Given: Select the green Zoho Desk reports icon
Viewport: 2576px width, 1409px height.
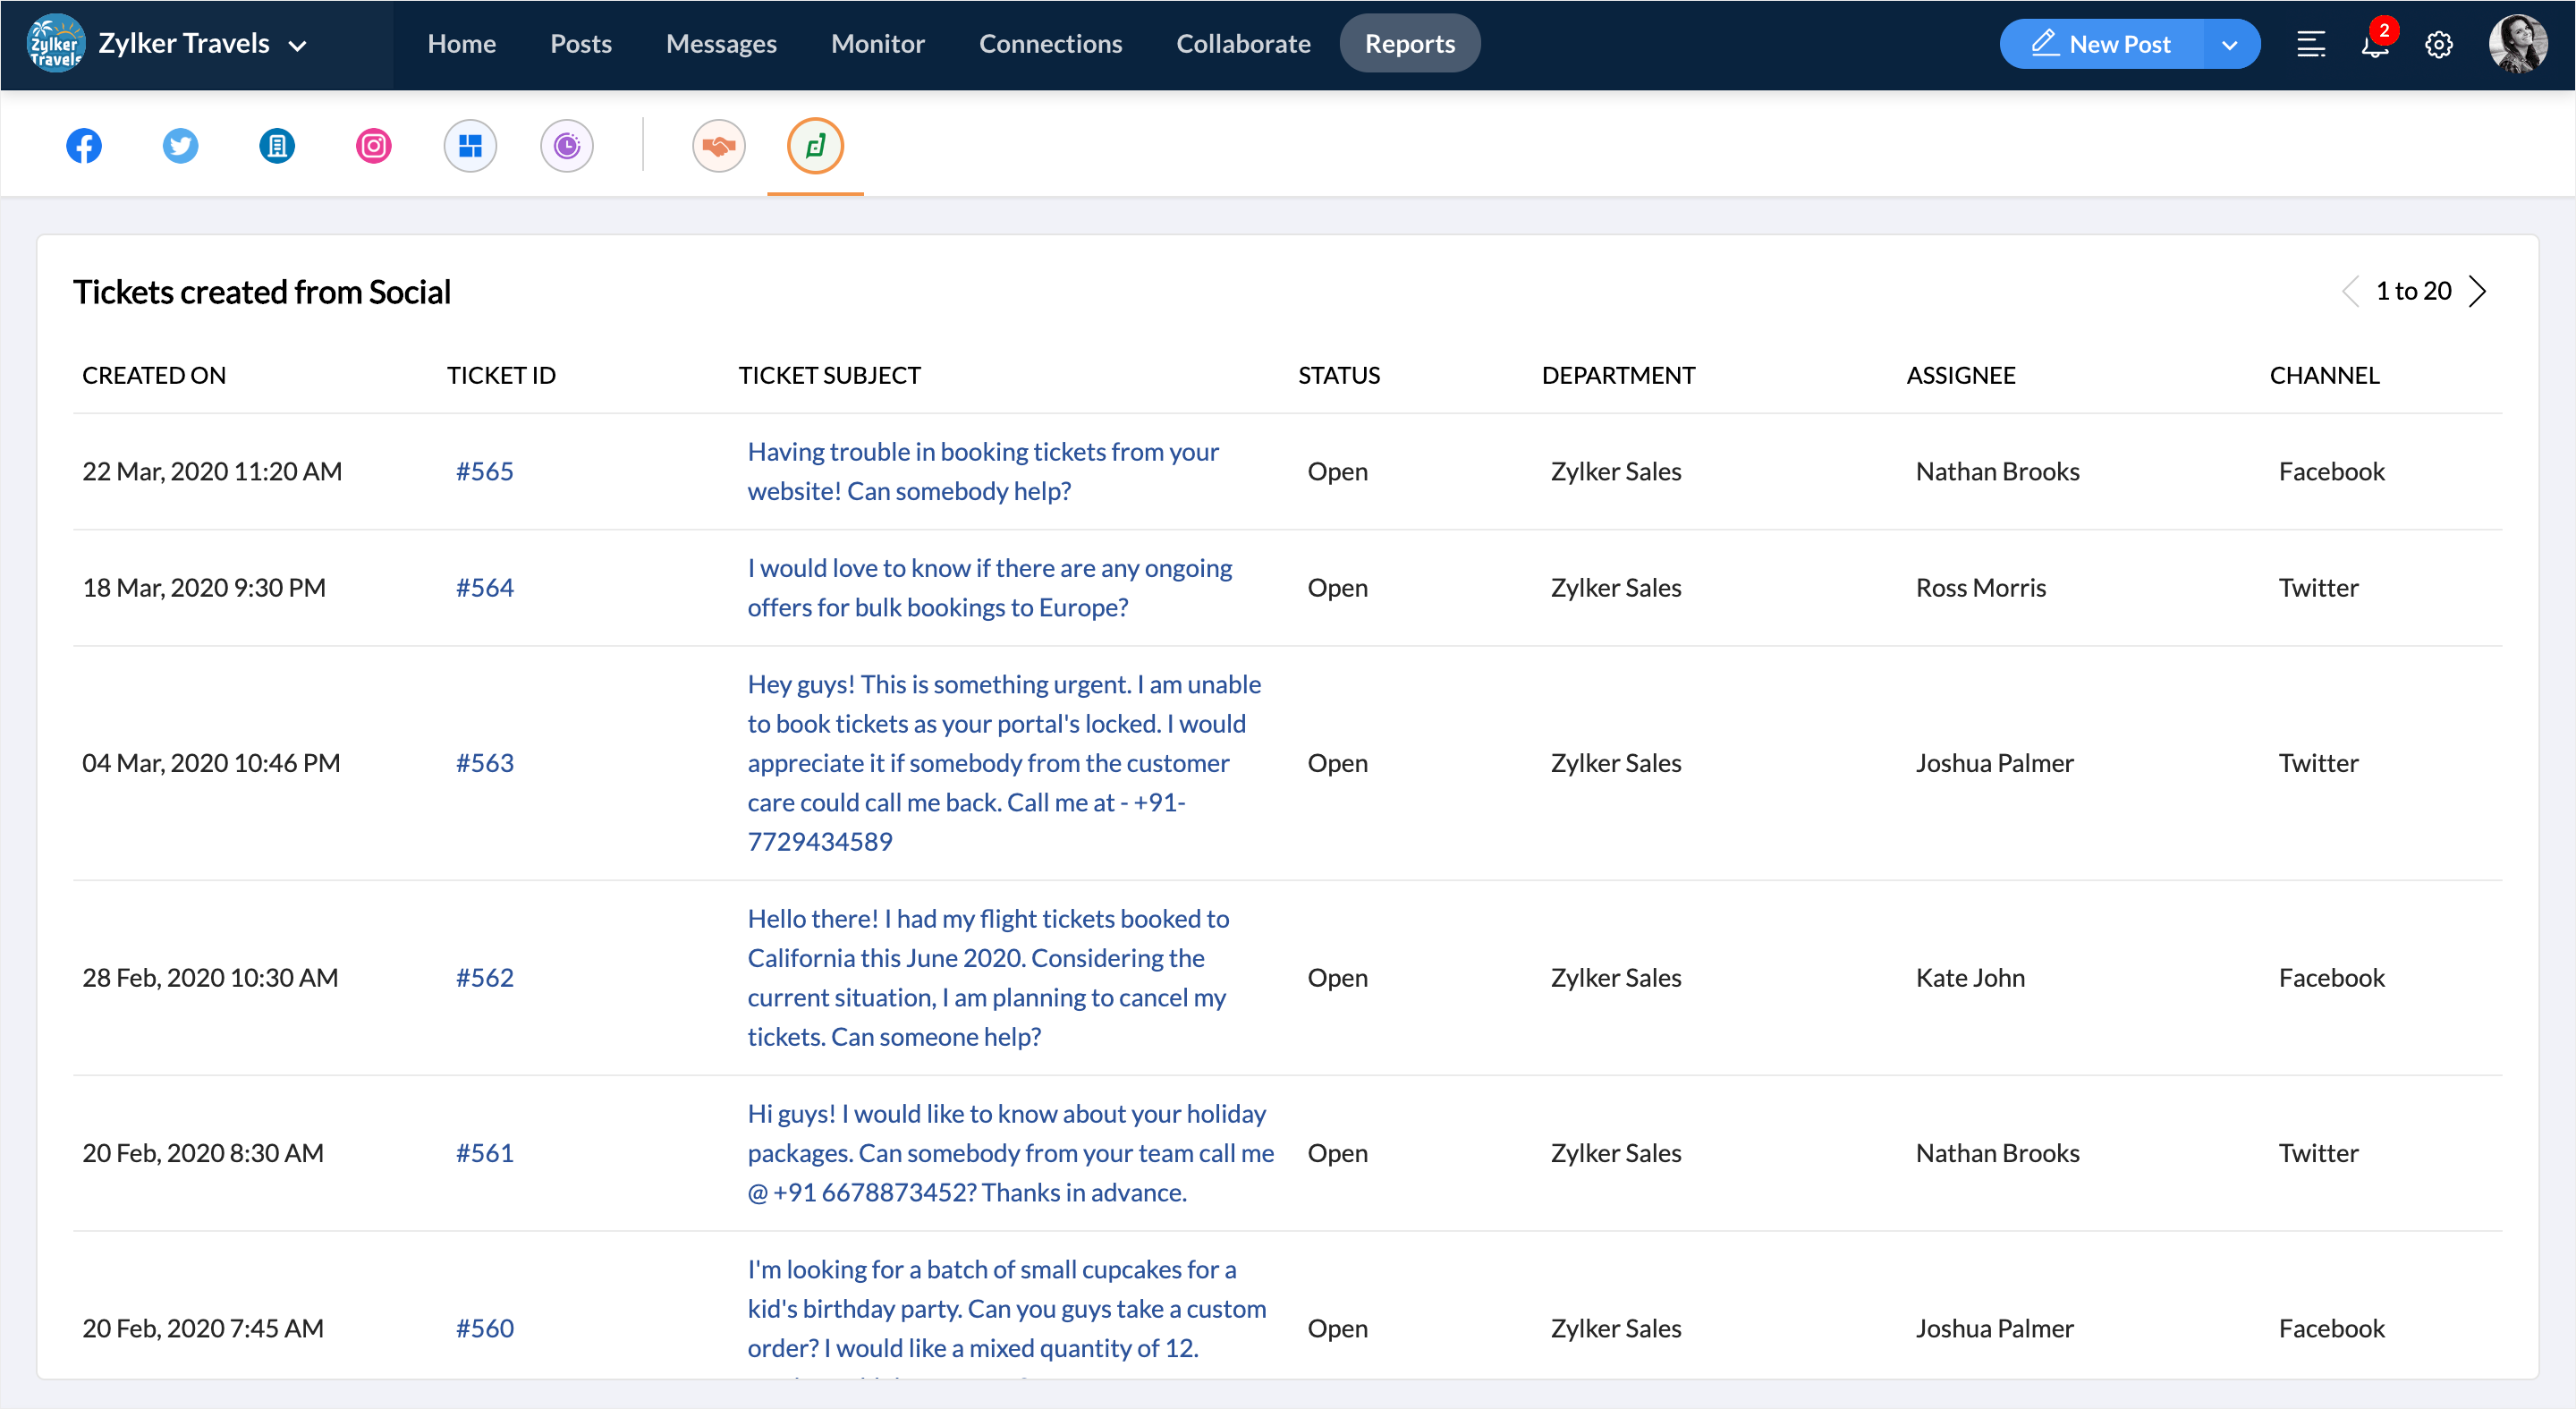Looking at the screenshot, I should tap(815, 146).
